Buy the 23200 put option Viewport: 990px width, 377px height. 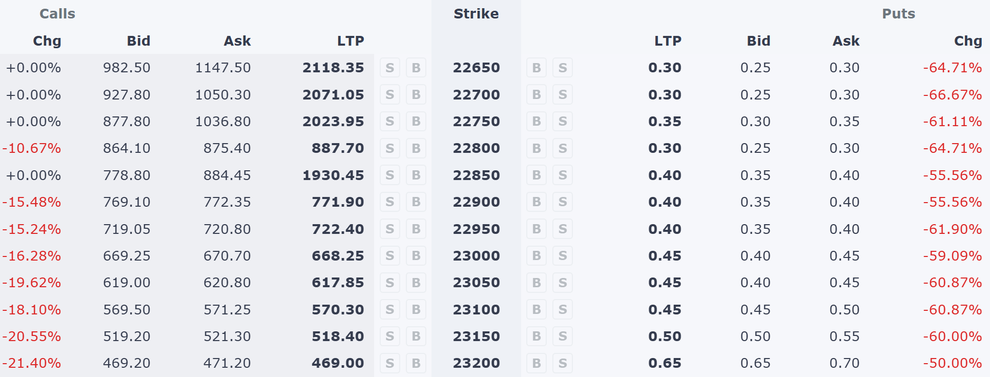pyautogui.click(x=537, y=363)
